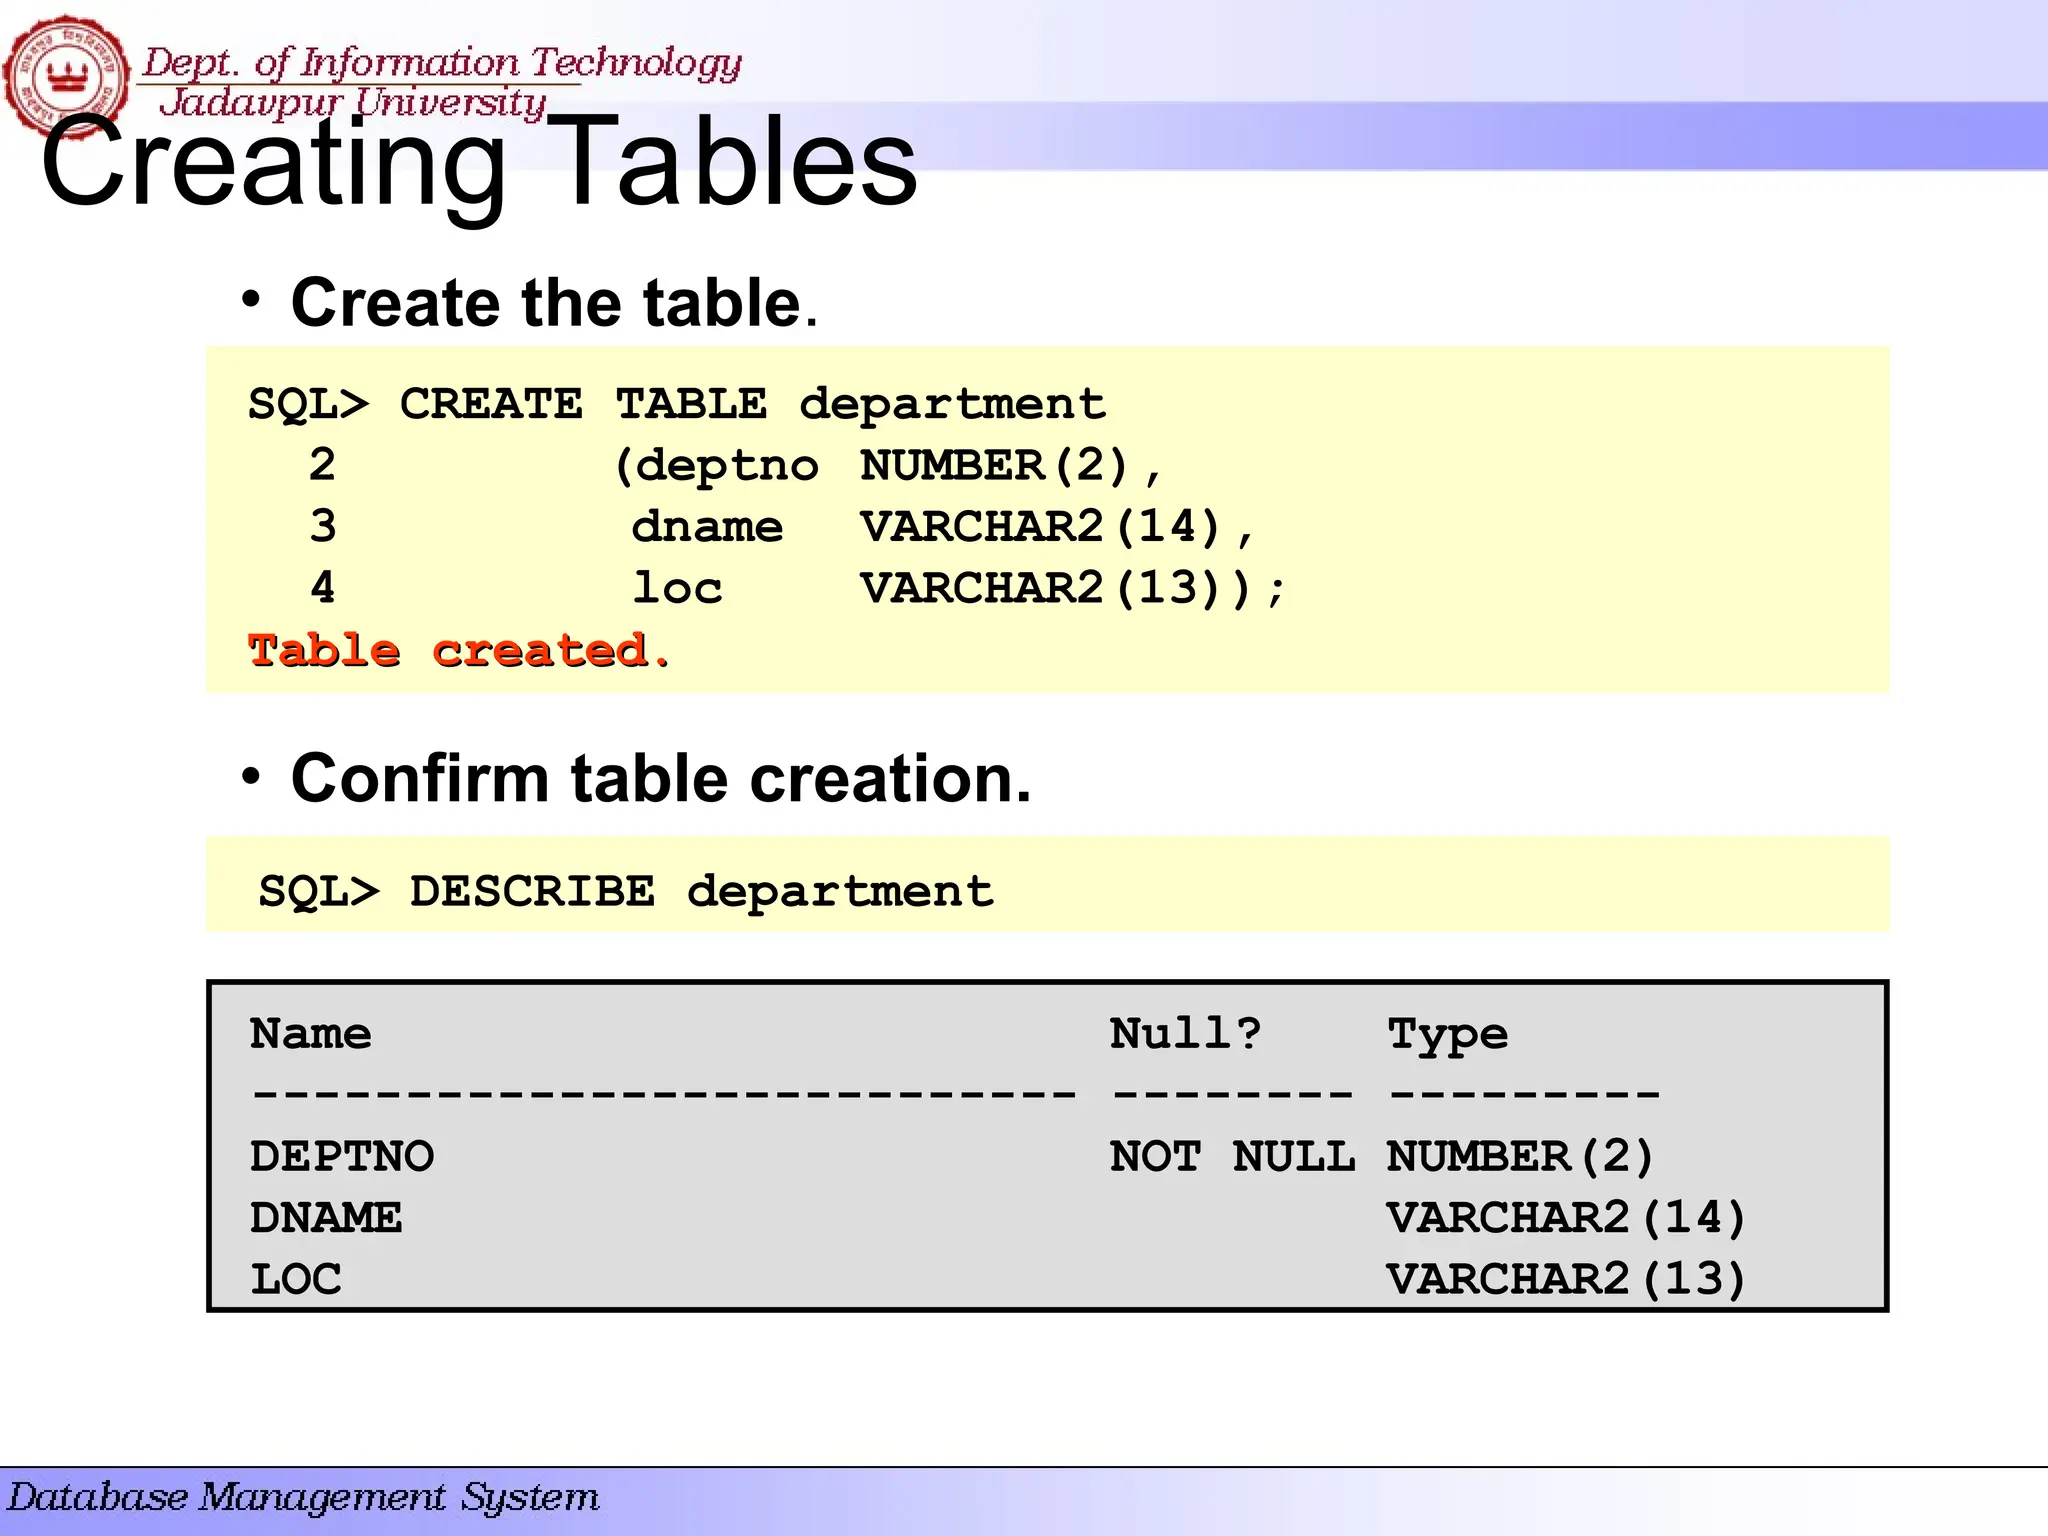Viewport: 2048px width, 1536px height.
Task: Click the 'Confirm table creation.' bullet
Action: pyautogui.click(x=661, y=778)
